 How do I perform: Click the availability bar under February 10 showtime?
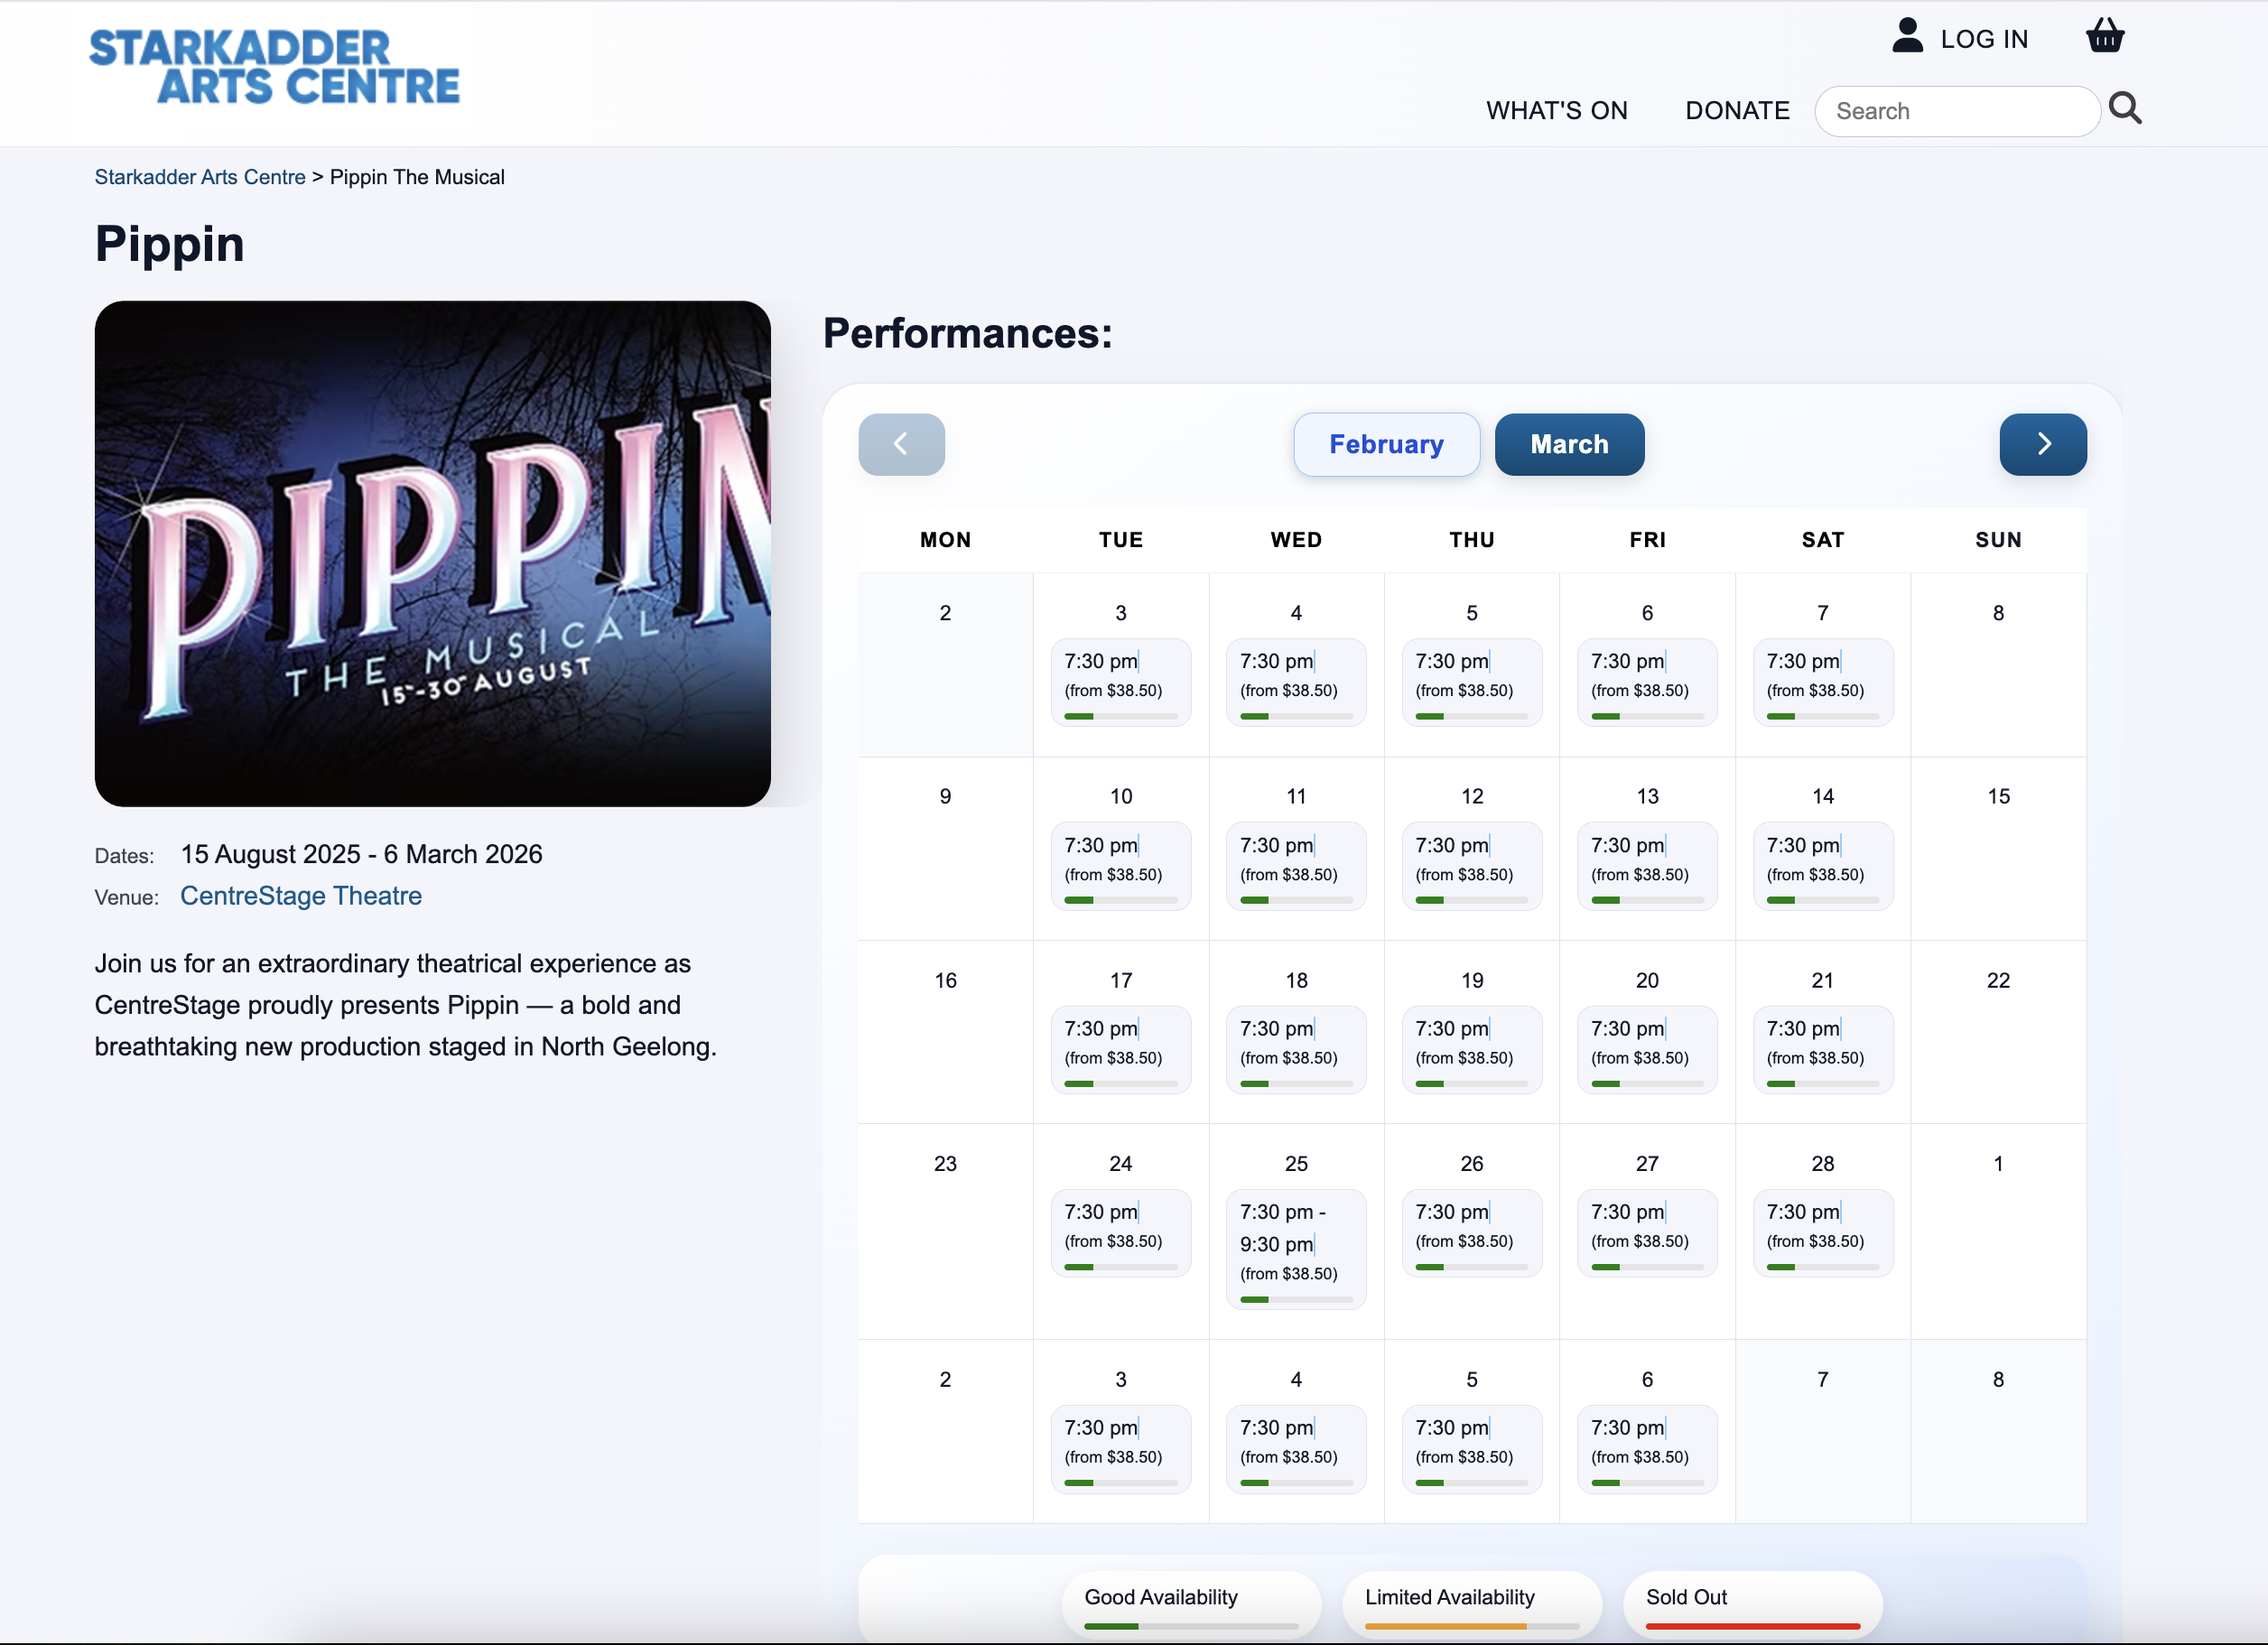click(x=1121, y=899)
